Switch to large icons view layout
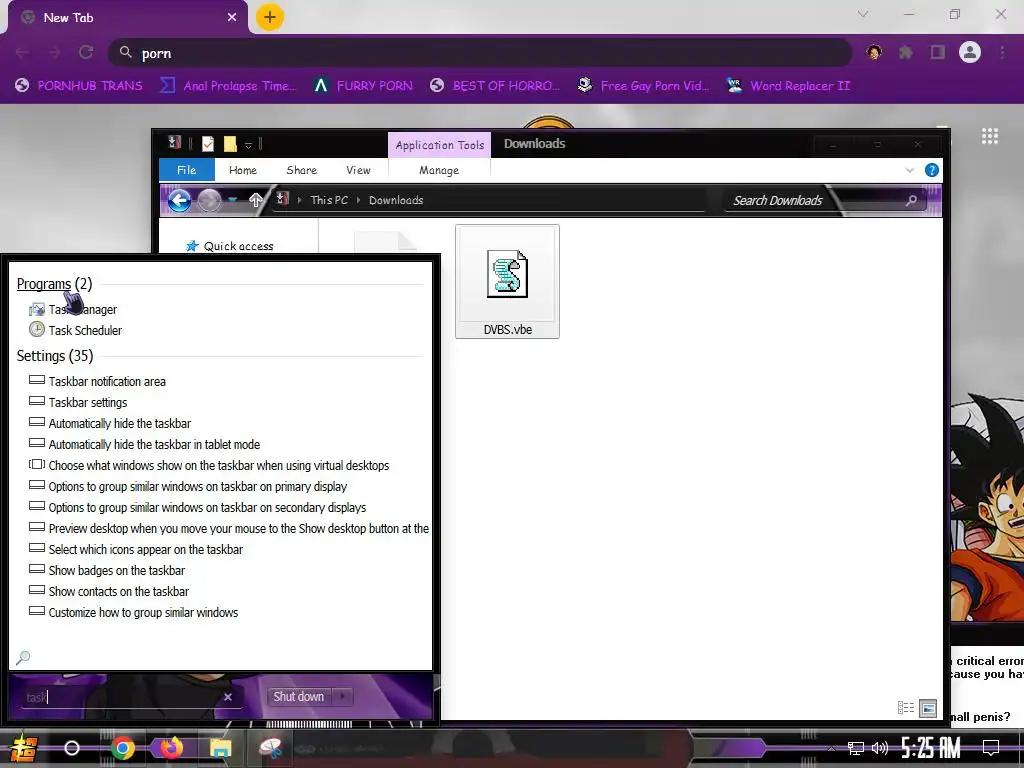The width and height of the screenshot is (1024, 768). pyautogui.click(x=928, y=707)
